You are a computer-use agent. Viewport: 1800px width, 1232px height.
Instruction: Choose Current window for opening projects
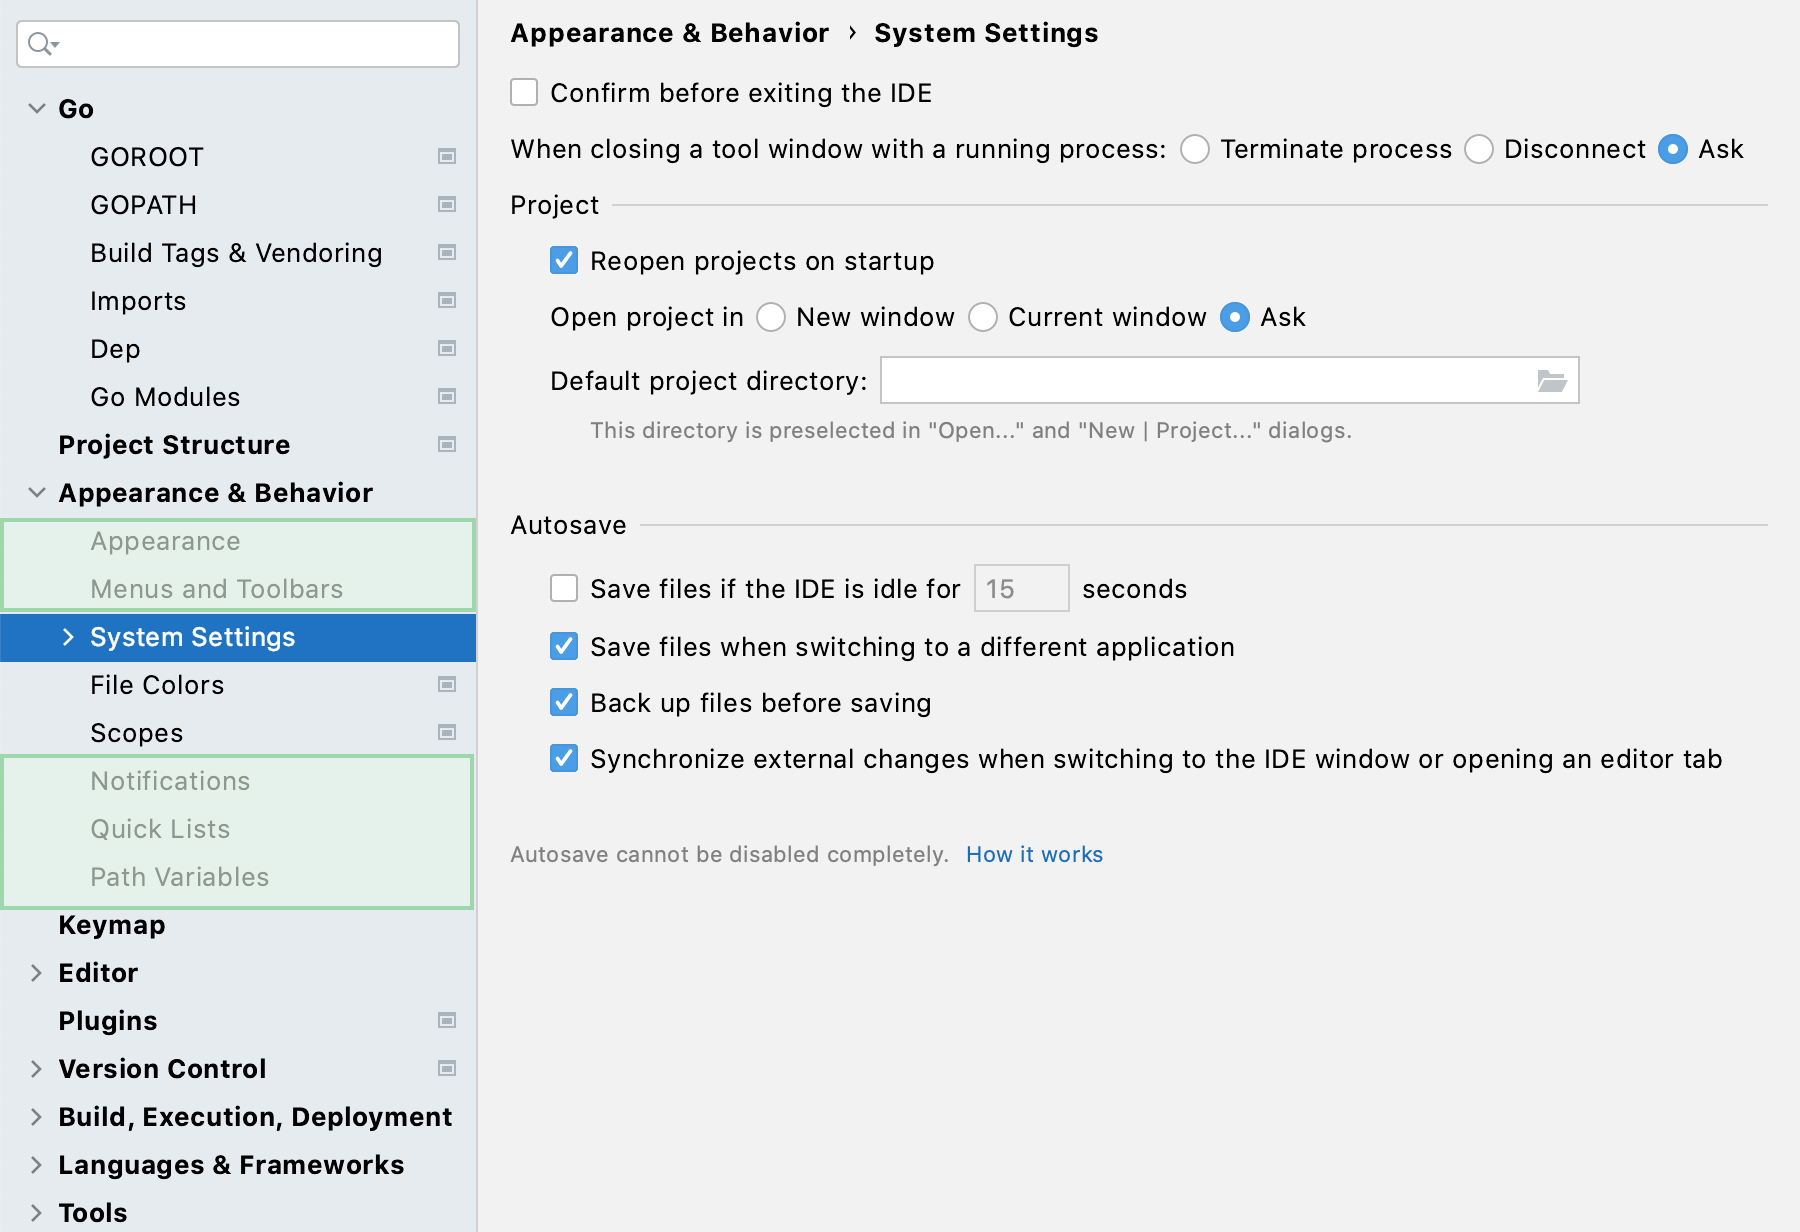[983, 317]
